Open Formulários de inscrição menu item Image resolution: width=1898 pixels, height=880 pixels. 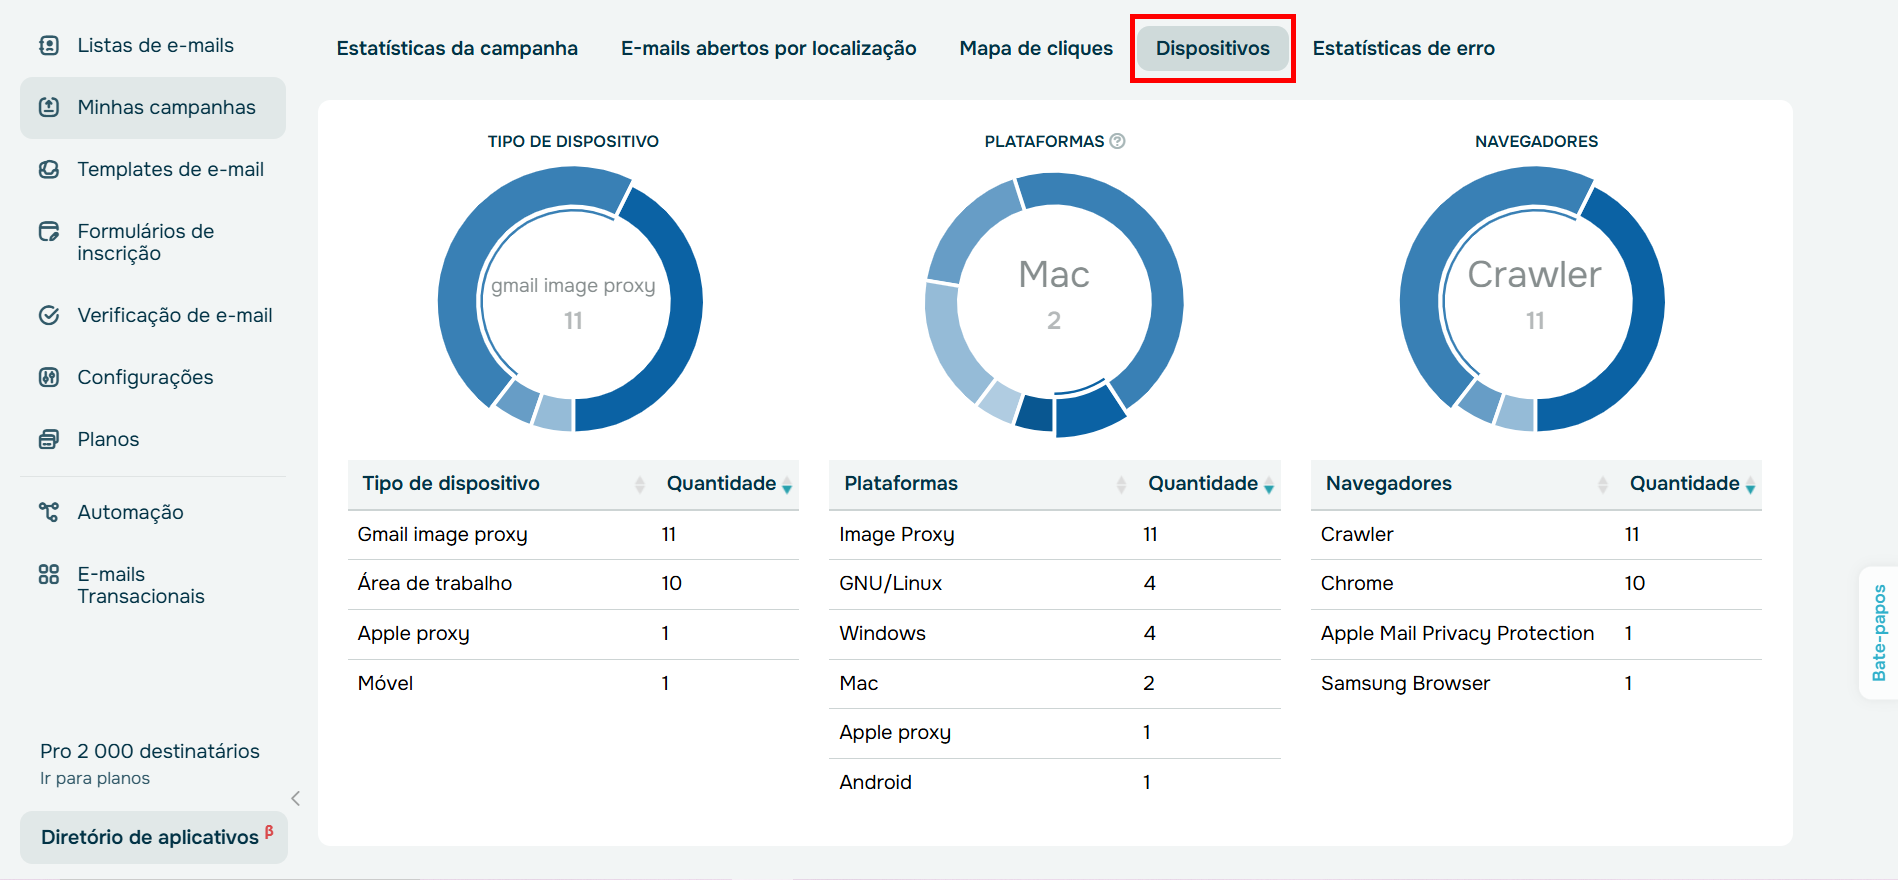coord(153,242)
